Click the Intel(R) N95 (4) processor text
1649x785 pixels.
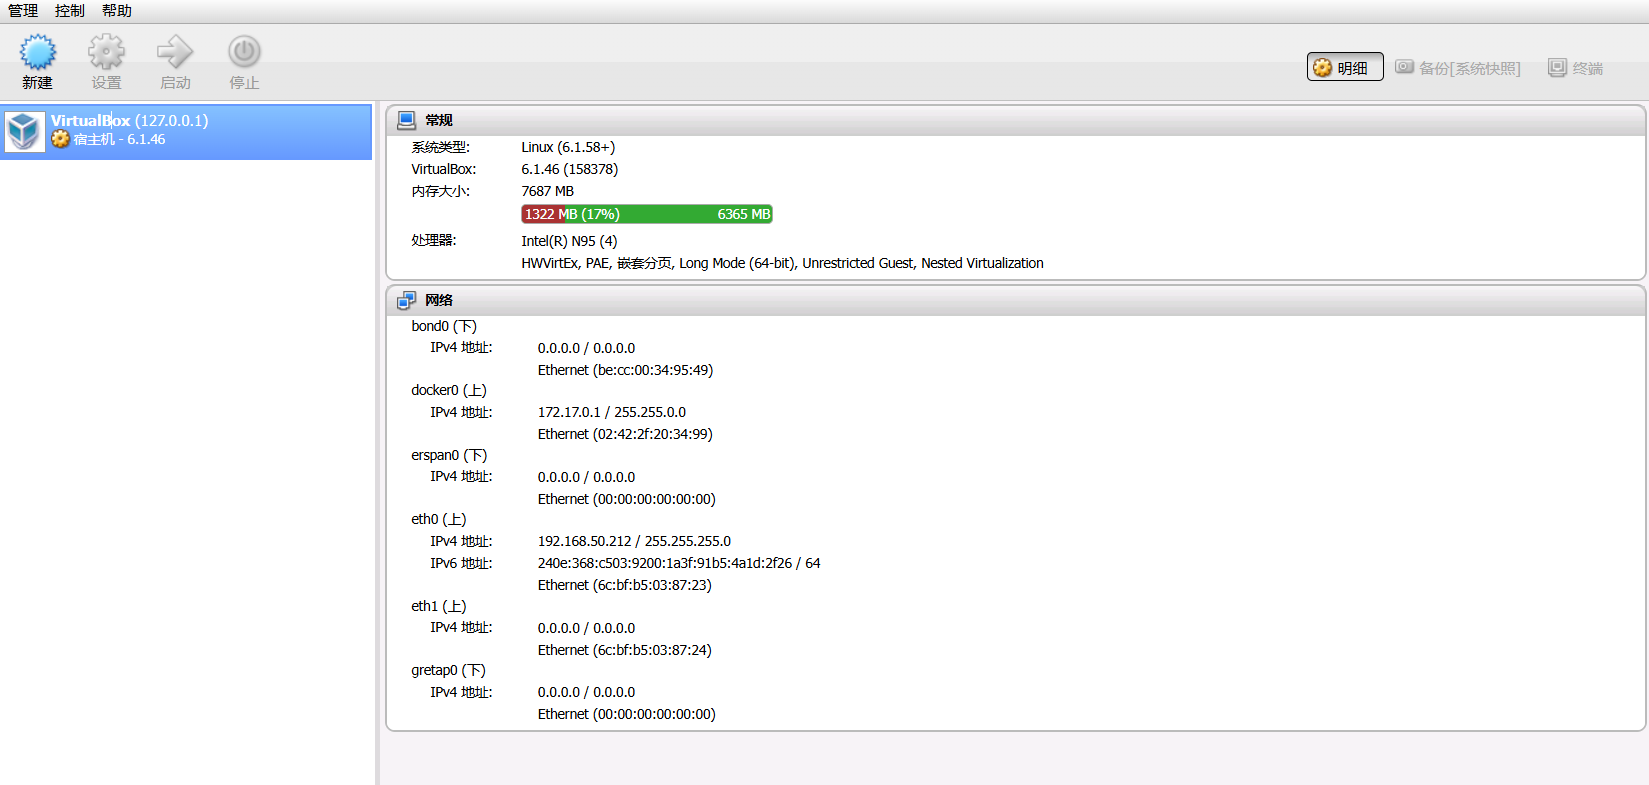569,241
